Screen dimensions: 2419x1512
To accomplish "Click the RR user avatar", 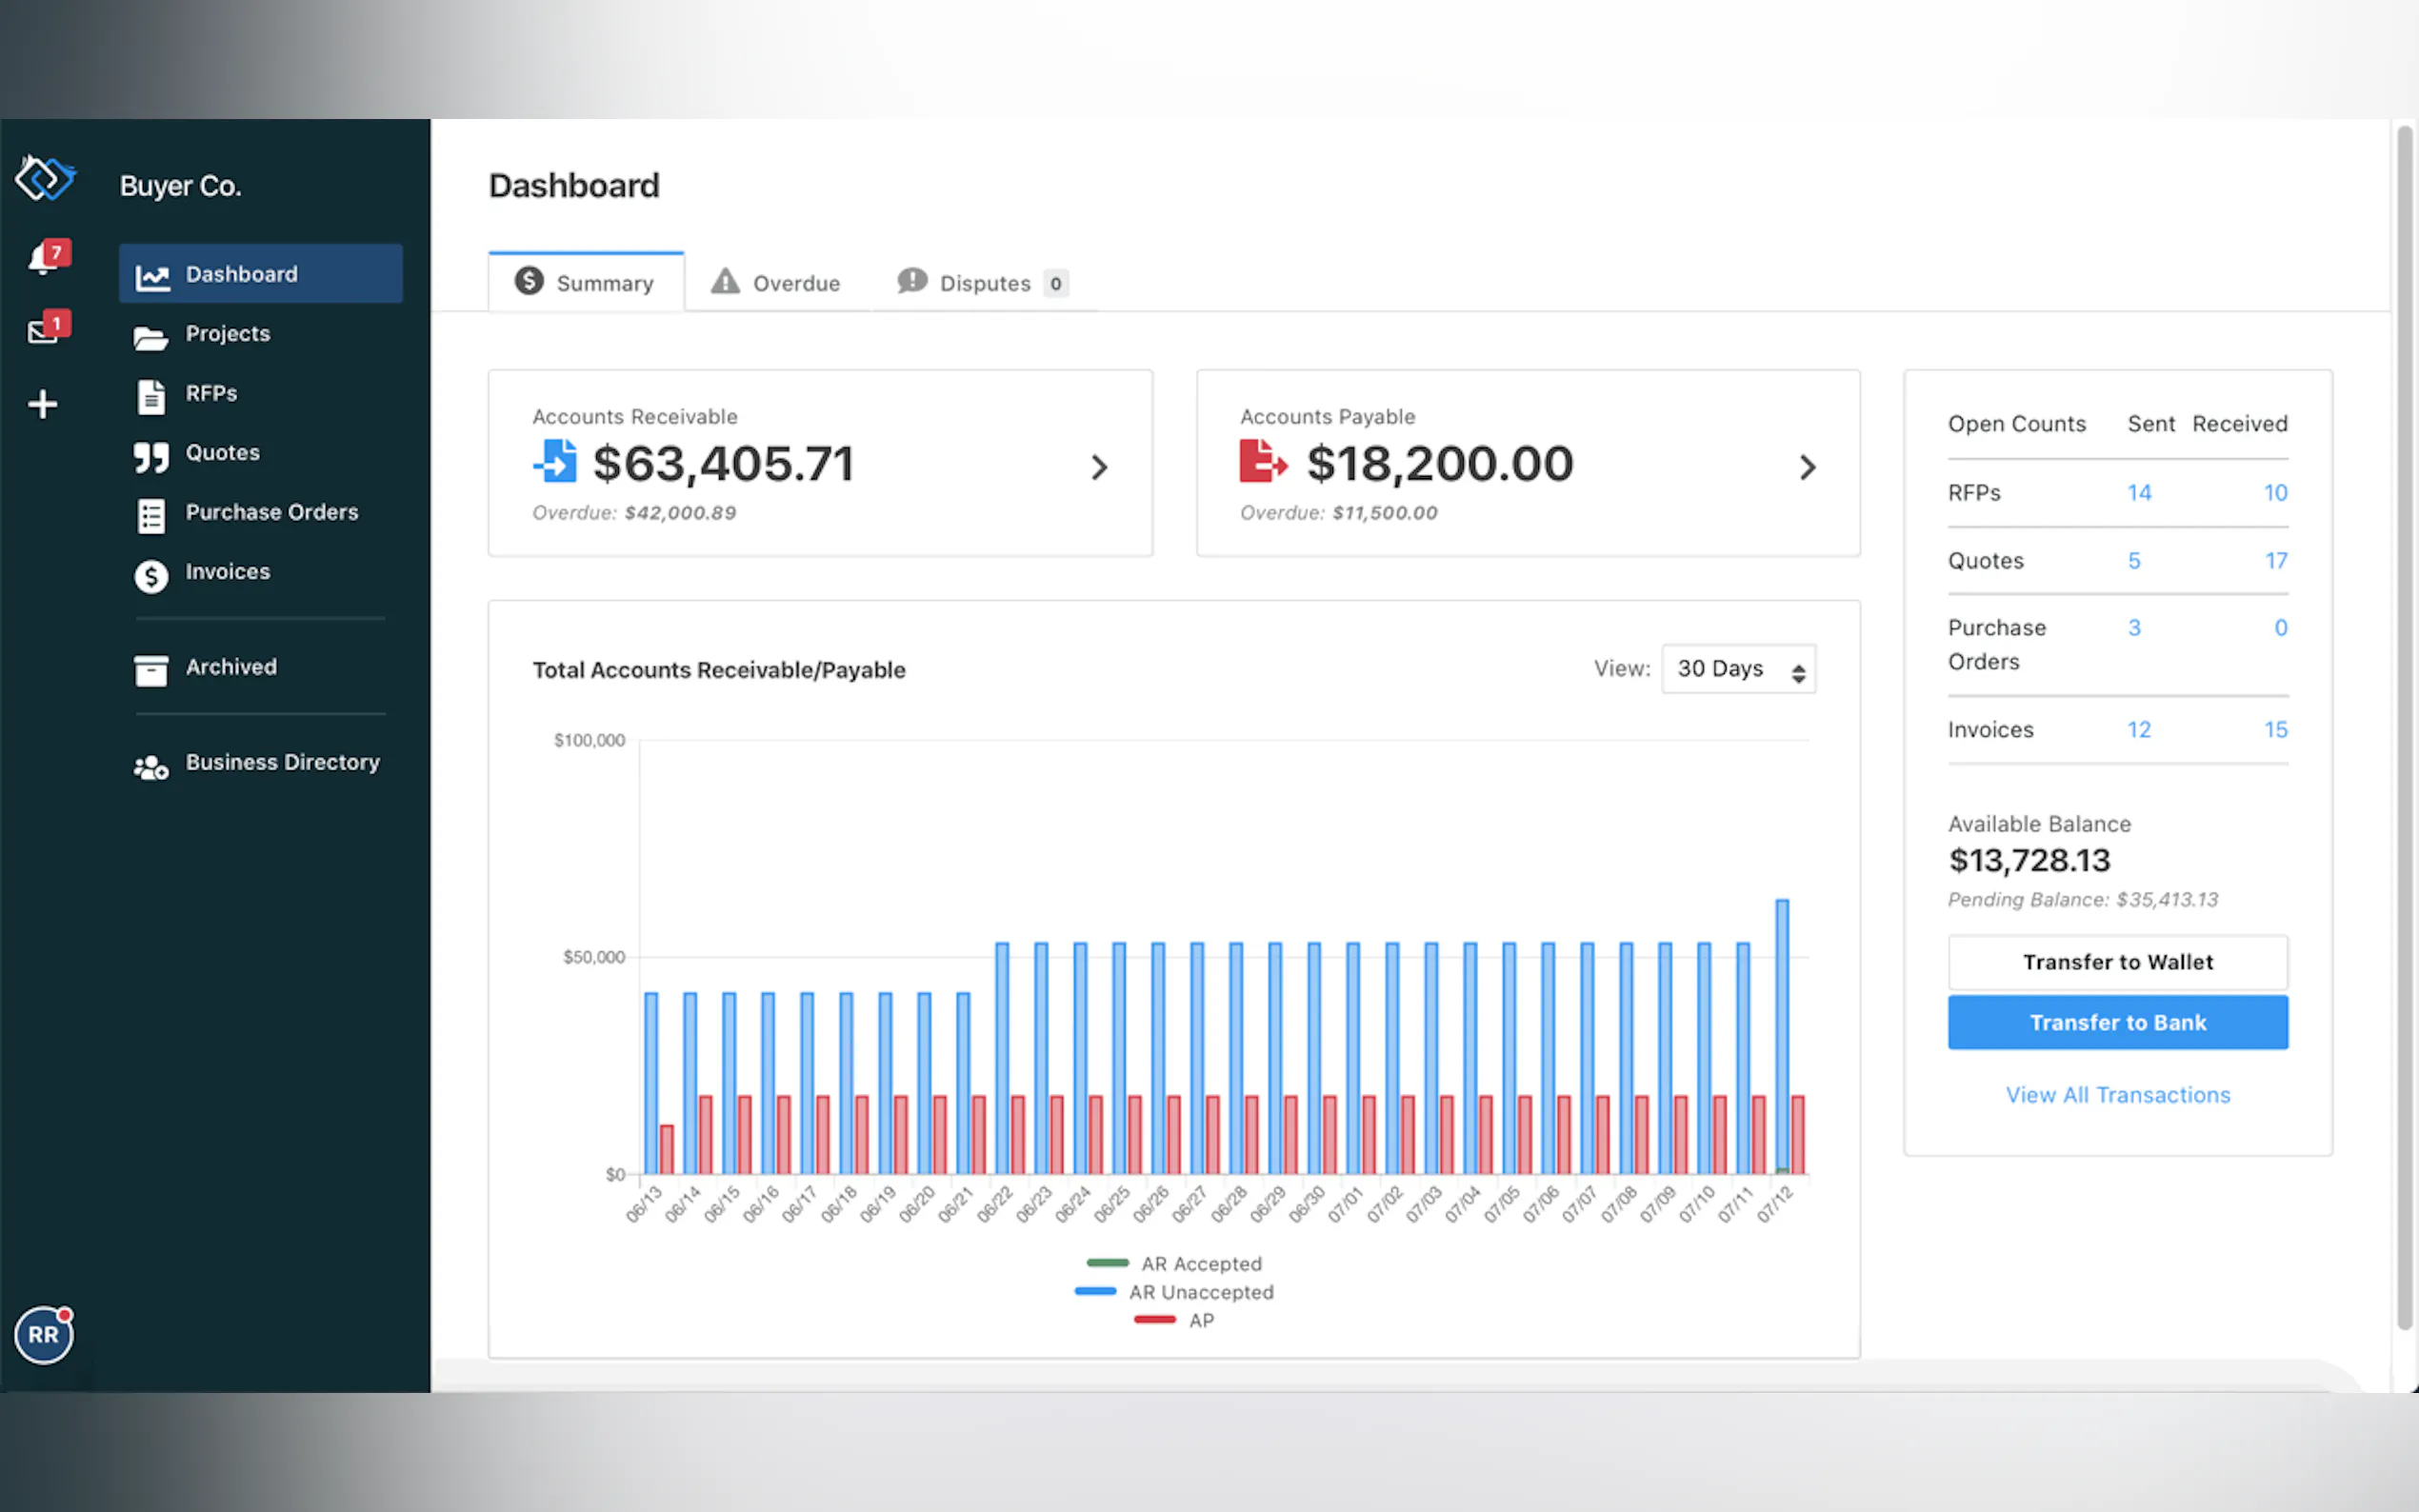I will (43, 1334).
